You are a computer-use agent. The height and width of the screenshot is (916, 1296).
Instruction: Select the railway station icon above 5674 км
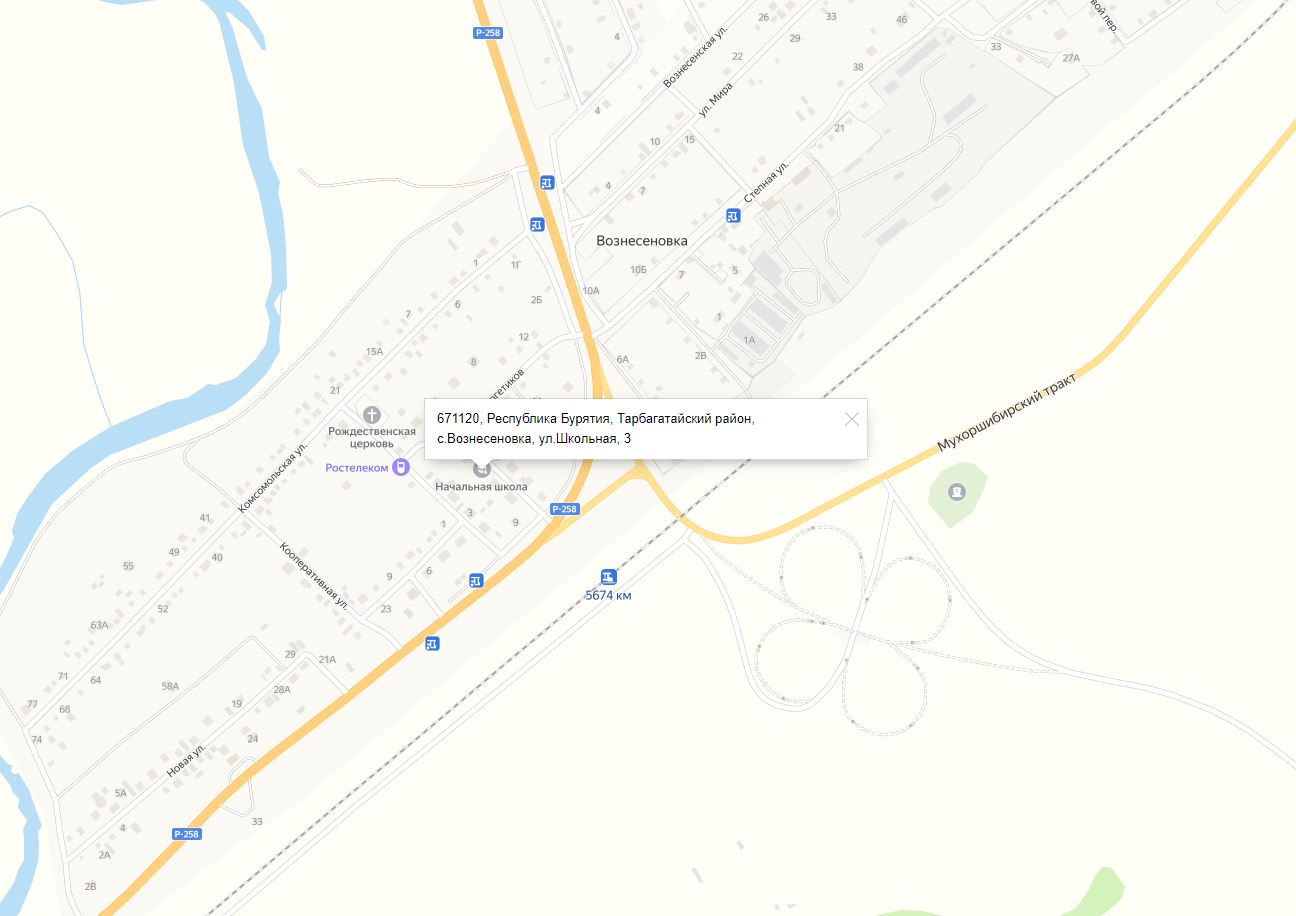point(608,577)
